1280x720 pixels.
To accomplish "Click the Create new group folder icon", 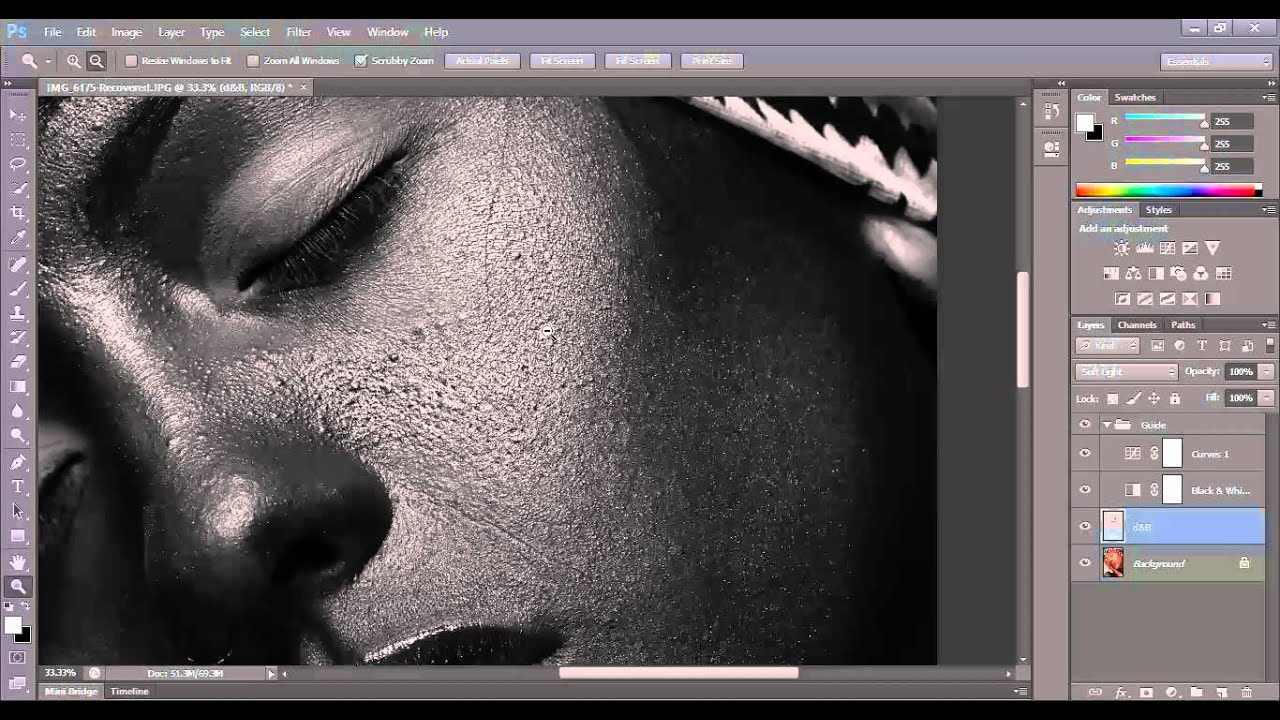I will pos(1196,692).
